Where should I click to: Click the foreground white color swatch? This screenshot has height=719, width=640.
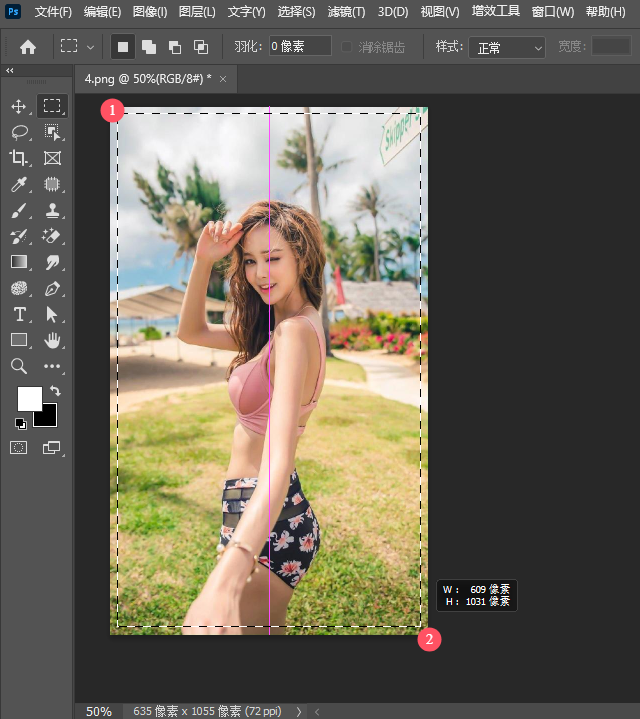click(30, 398)
